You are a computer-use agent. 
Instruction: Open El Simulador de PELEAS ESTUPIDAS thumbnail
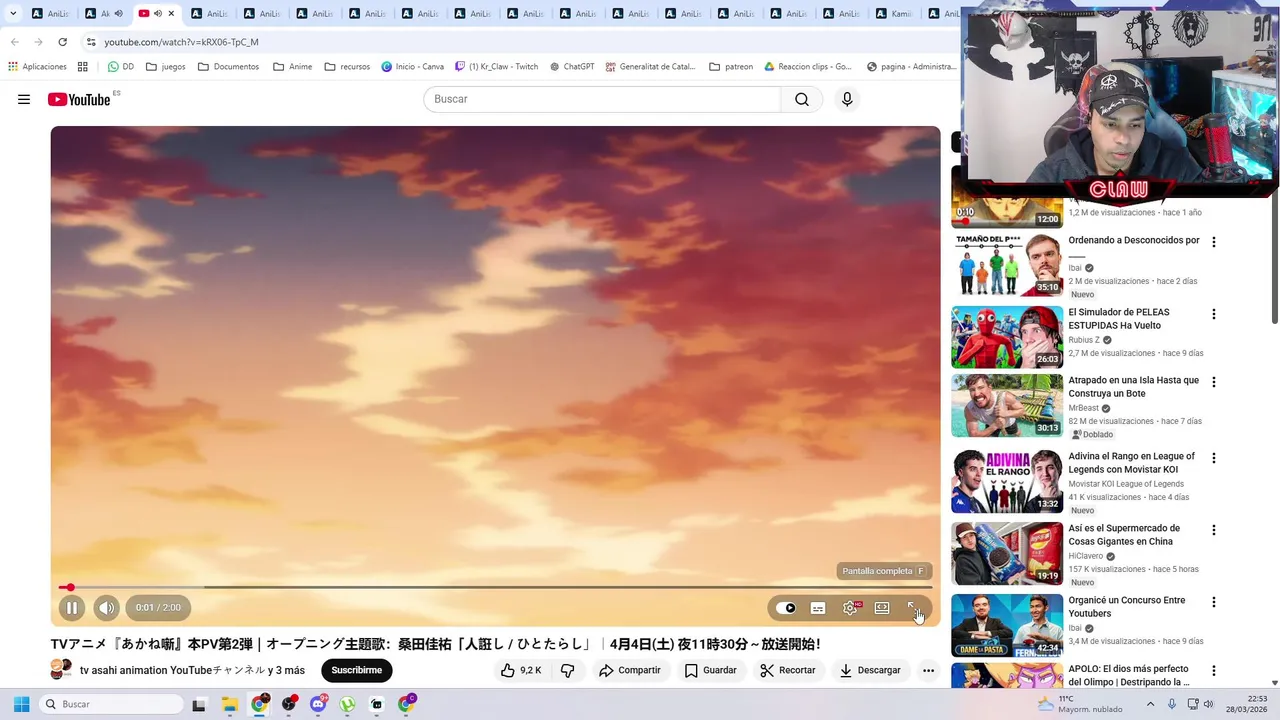click(x=1007, y=337)
